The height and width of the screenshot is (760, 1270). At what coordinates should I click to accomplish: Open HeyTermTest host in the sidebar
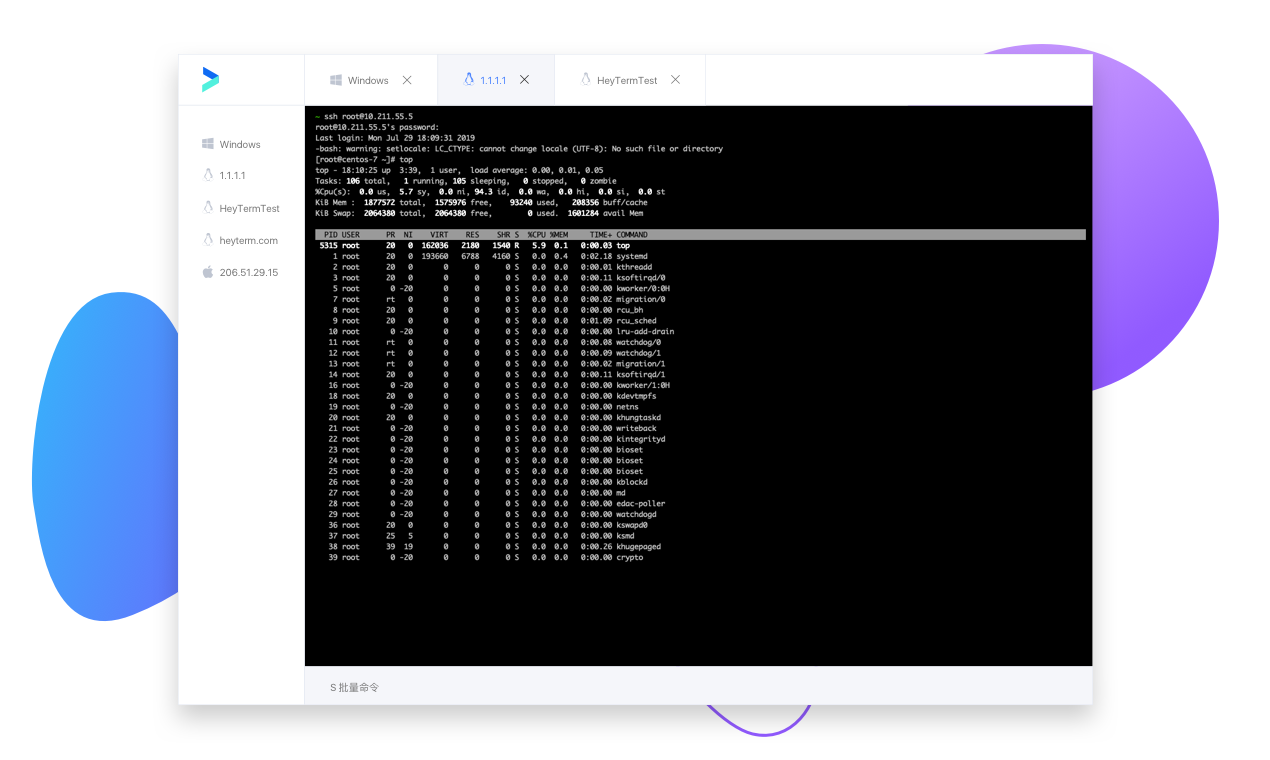tap(241, 208)
